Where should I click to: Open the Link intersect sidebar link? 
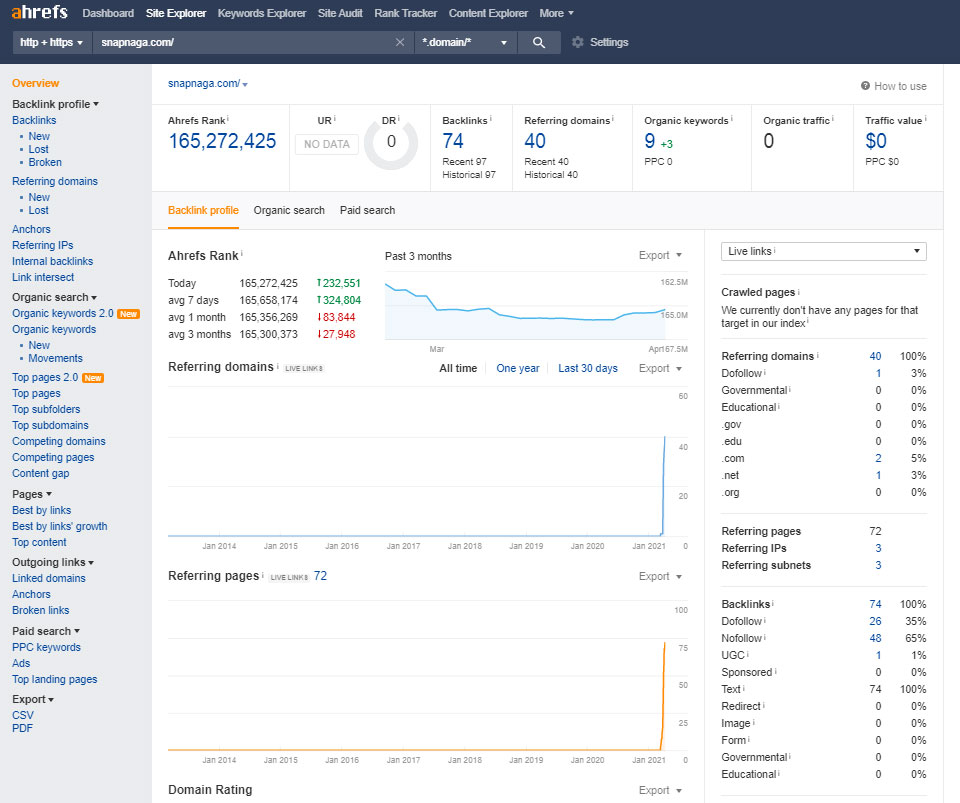43,277
